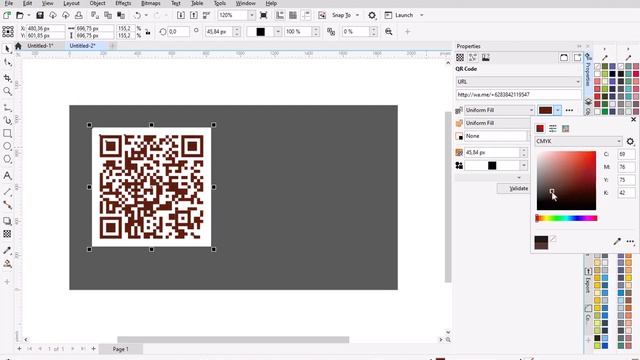Close the color picker popup
Image resolution: width=640 pixels, height=360 pixels.
pyautogui.click(x=633, y=119)
